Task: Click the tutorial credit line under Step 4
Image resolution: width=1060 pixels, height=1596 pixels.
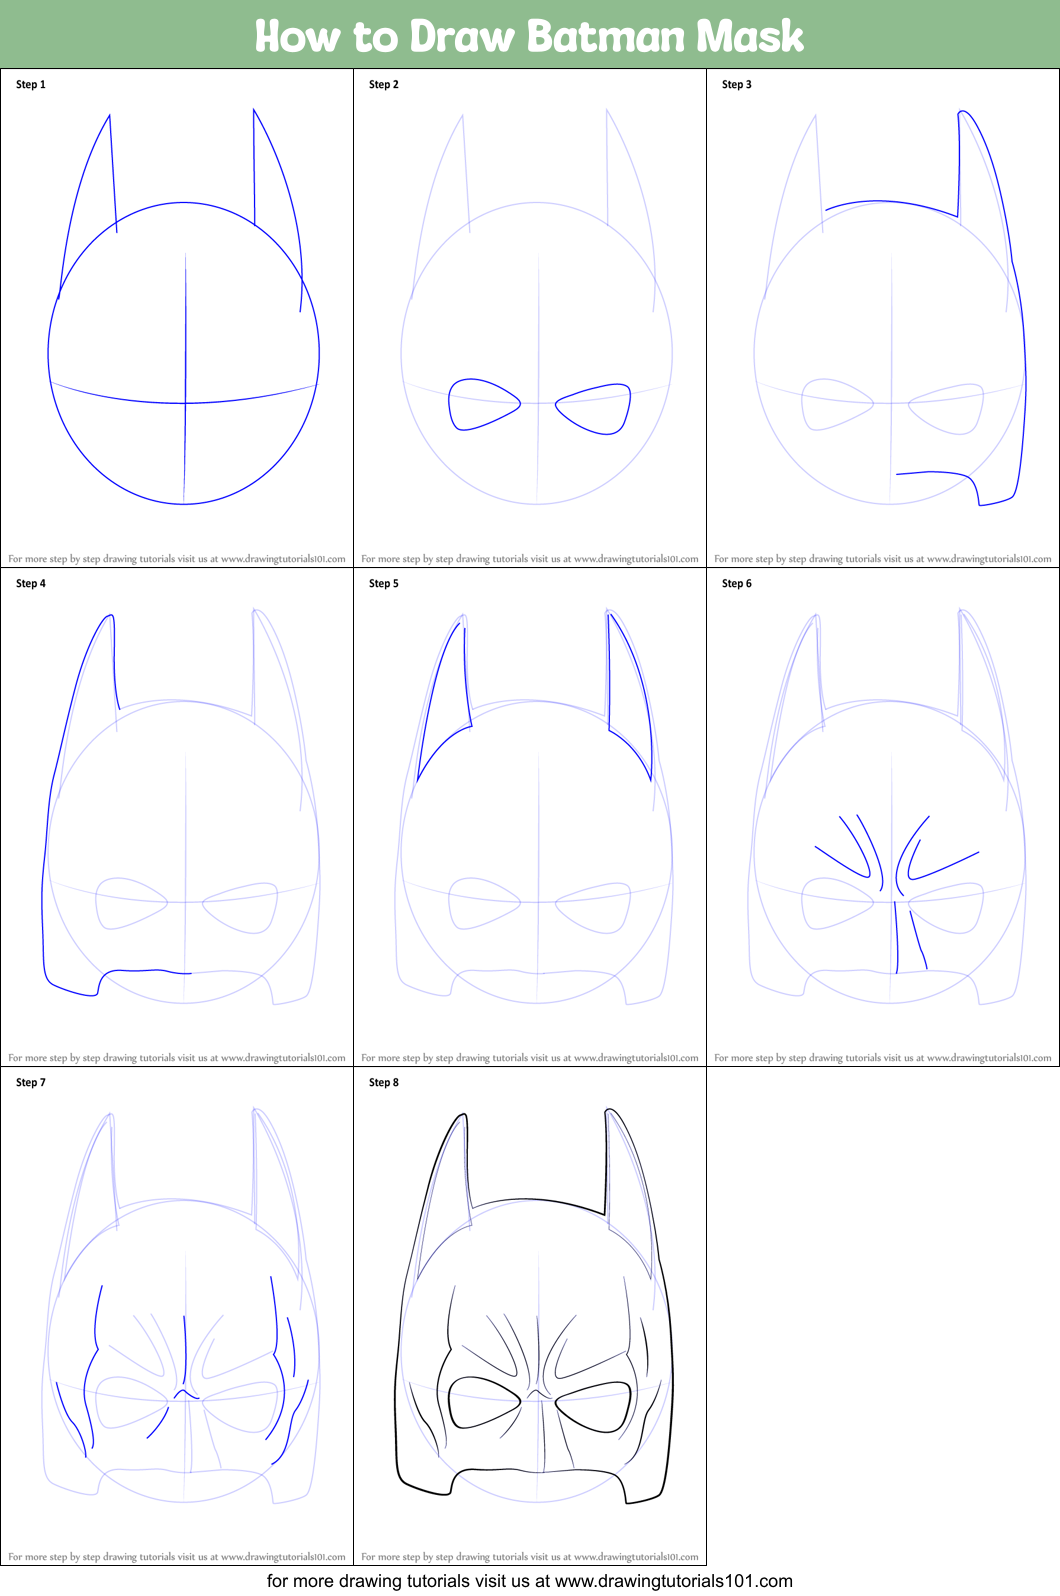Action: click(177, 1057)
